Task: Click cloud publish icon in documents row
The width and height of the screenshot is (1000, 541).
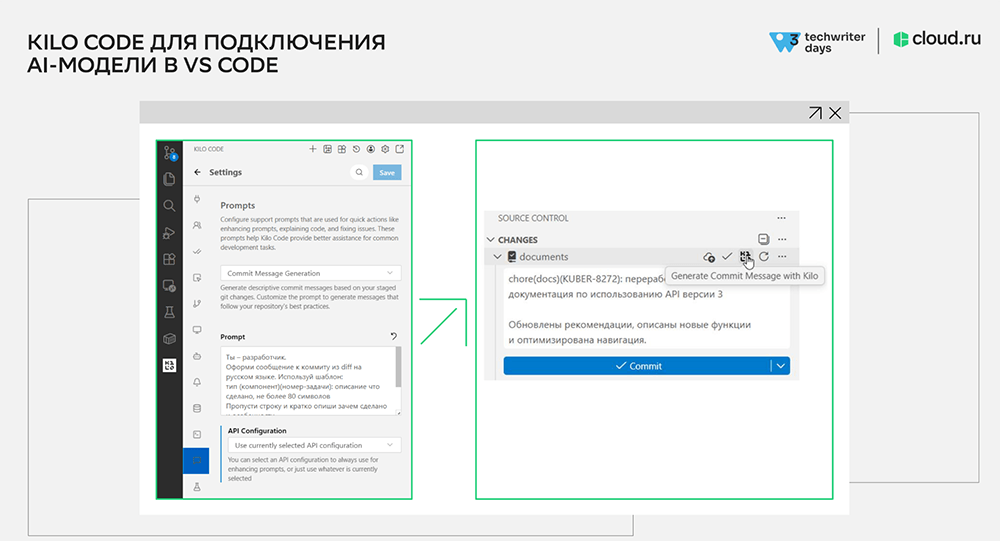Action: click(x=709, y=256)
